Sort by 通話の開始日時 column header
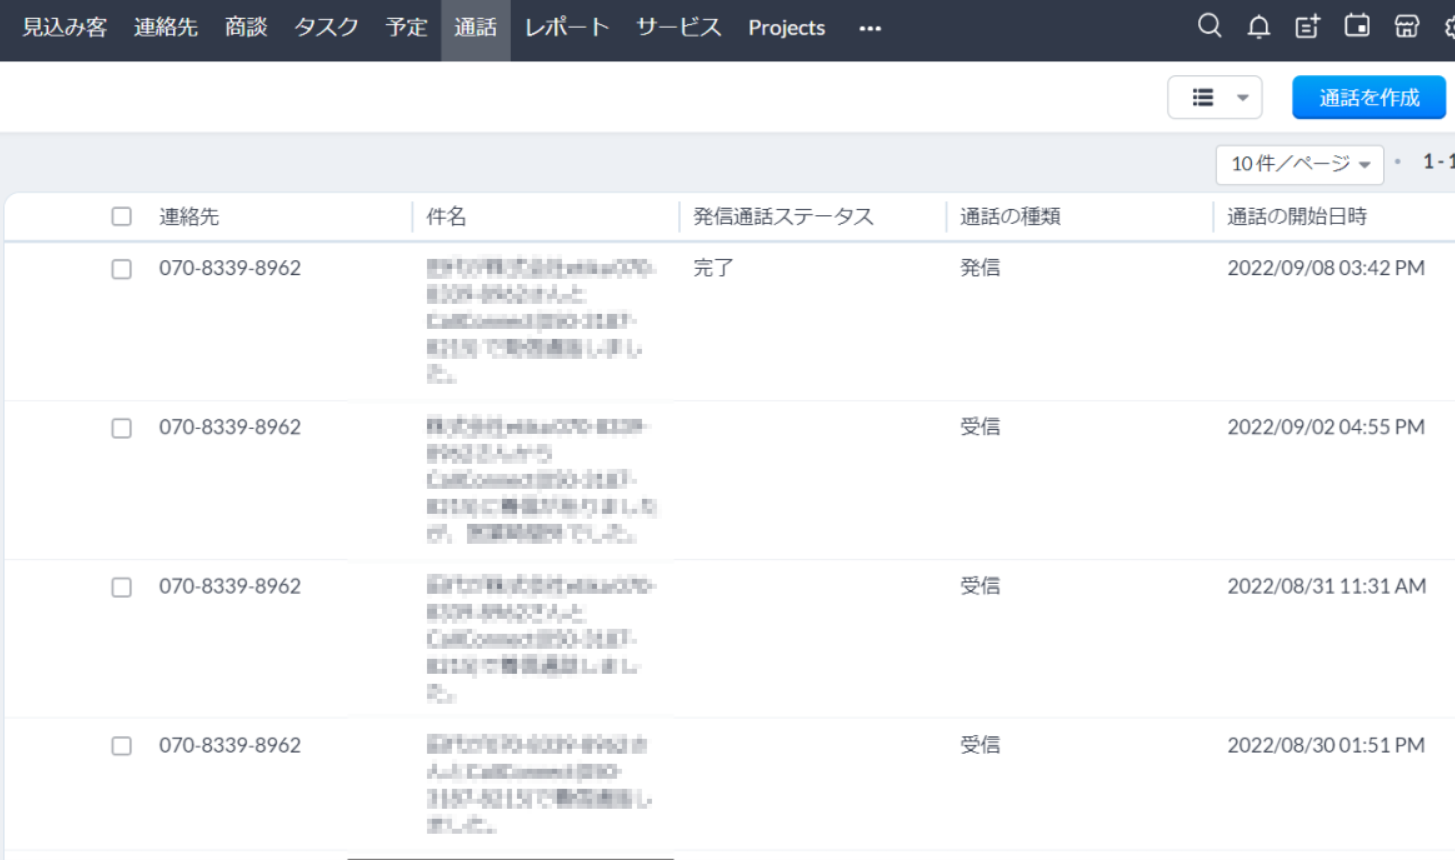The width and height of the screenshot is (1455, 860). click(x=1297, y=216)
